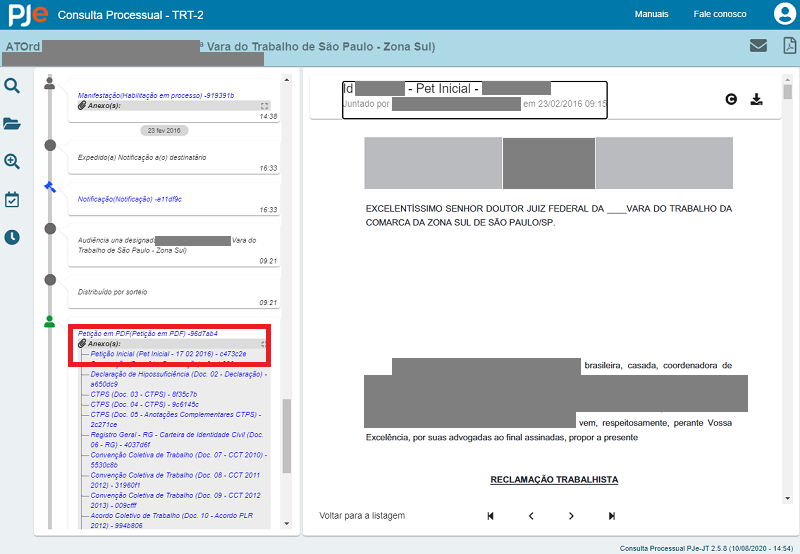Open the envelope icon in header bar
Viewport: 800px width, 554px height.
tap(759, 45)
